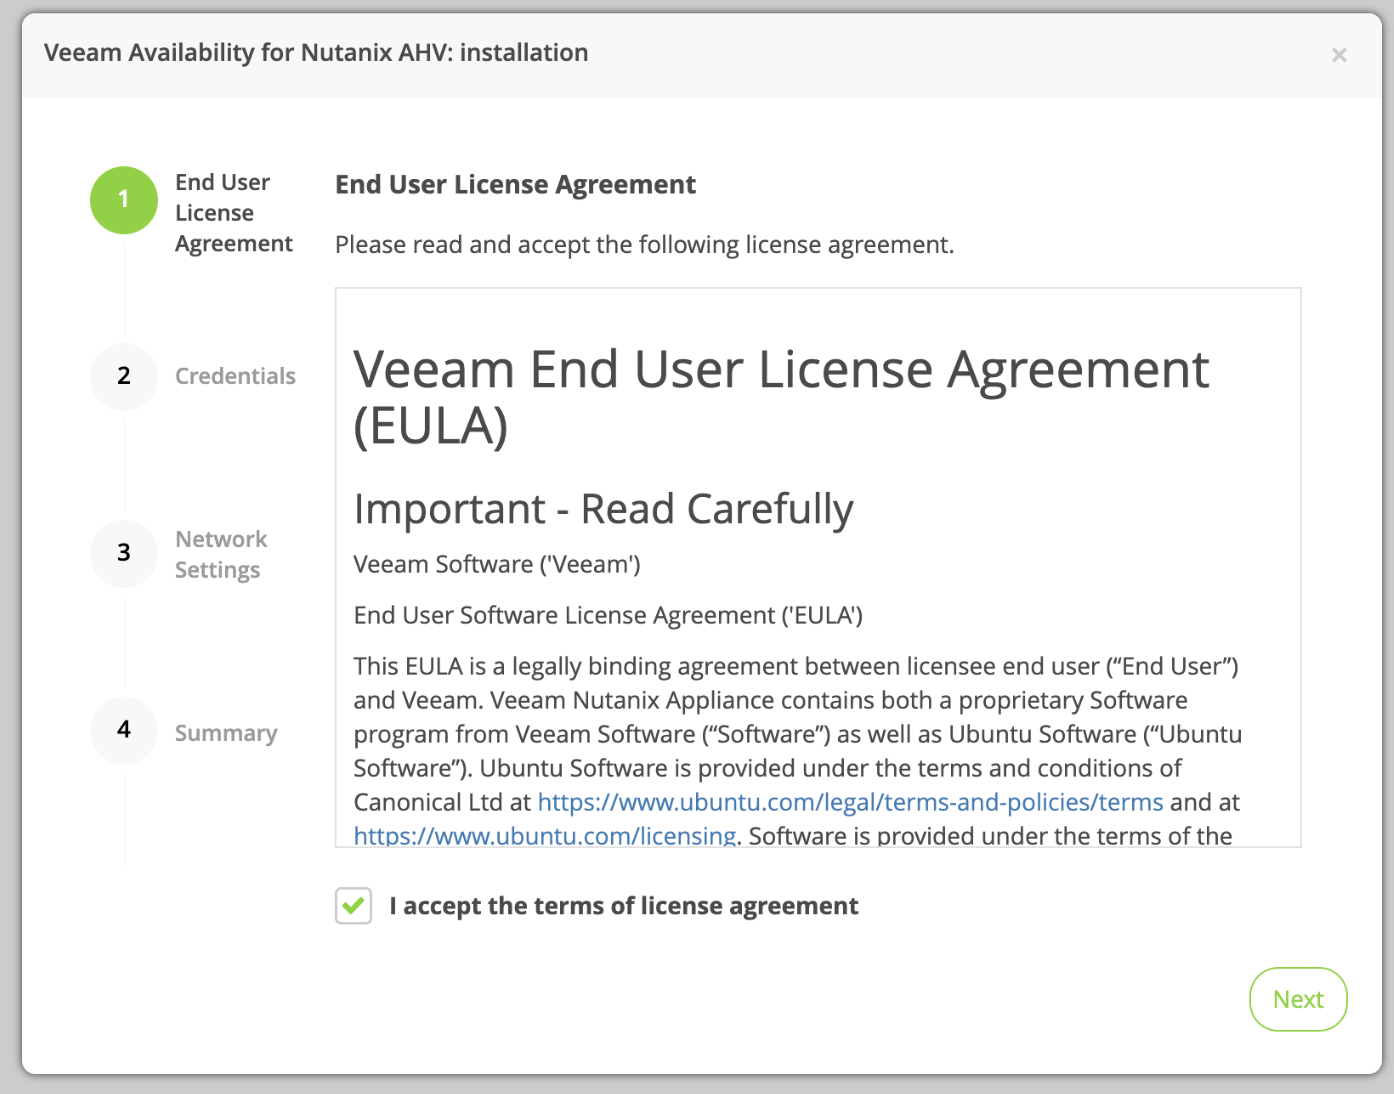This screenshot has width=1394, height=1094.
Task: Open the ubuntu.com/licensing link
Action: [545, 835]
